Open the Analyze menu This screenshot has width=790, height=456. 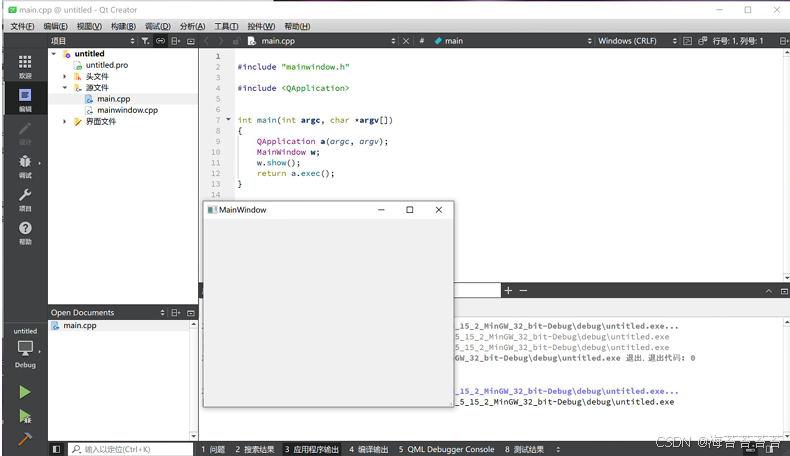pyautogui.click(x=192, y=26)
